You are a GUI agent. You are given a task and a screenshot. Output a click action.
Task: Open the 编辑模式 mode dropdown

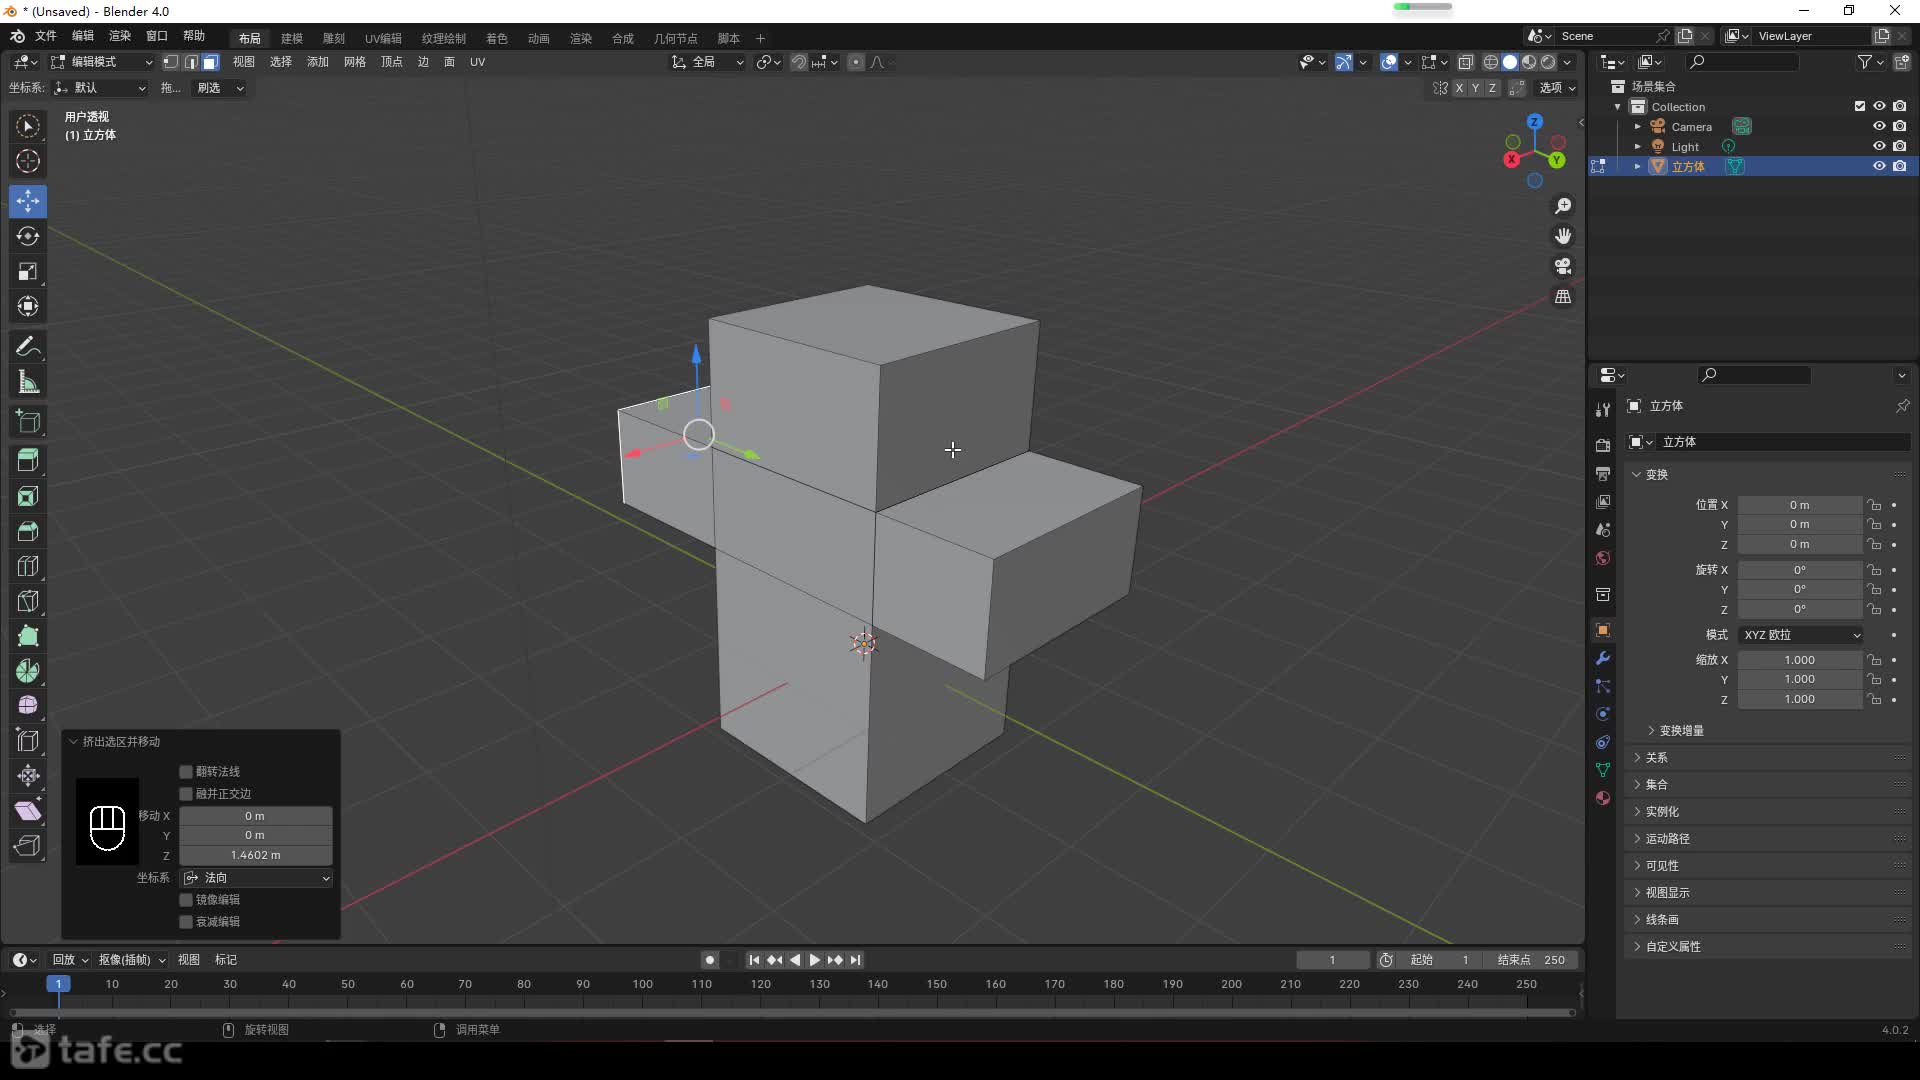(x=102, y=62)
